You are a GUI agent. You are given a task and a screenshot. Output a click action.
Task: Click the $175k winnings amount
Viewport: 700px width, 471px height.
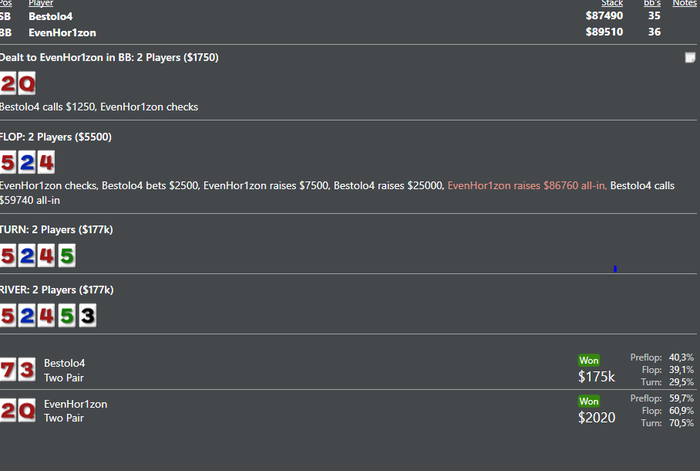coord(596,377)
